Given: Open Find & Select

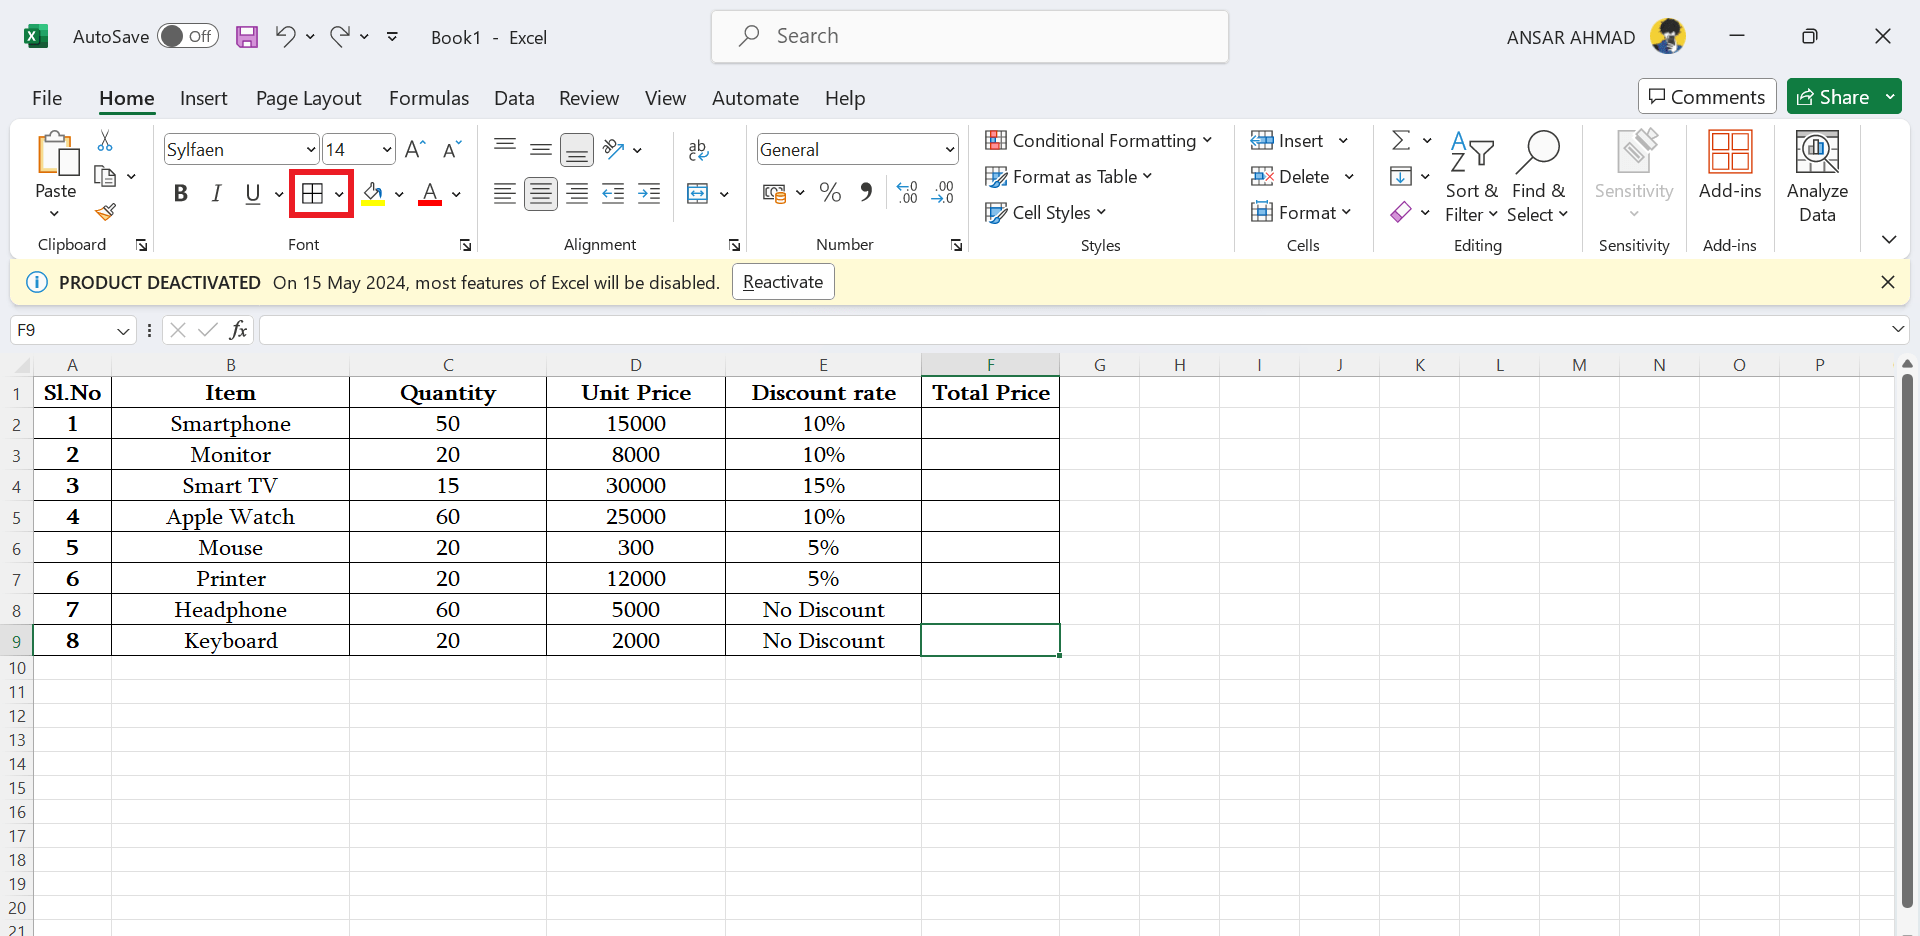Looking at the screenshot, I should pos(1538,175).
